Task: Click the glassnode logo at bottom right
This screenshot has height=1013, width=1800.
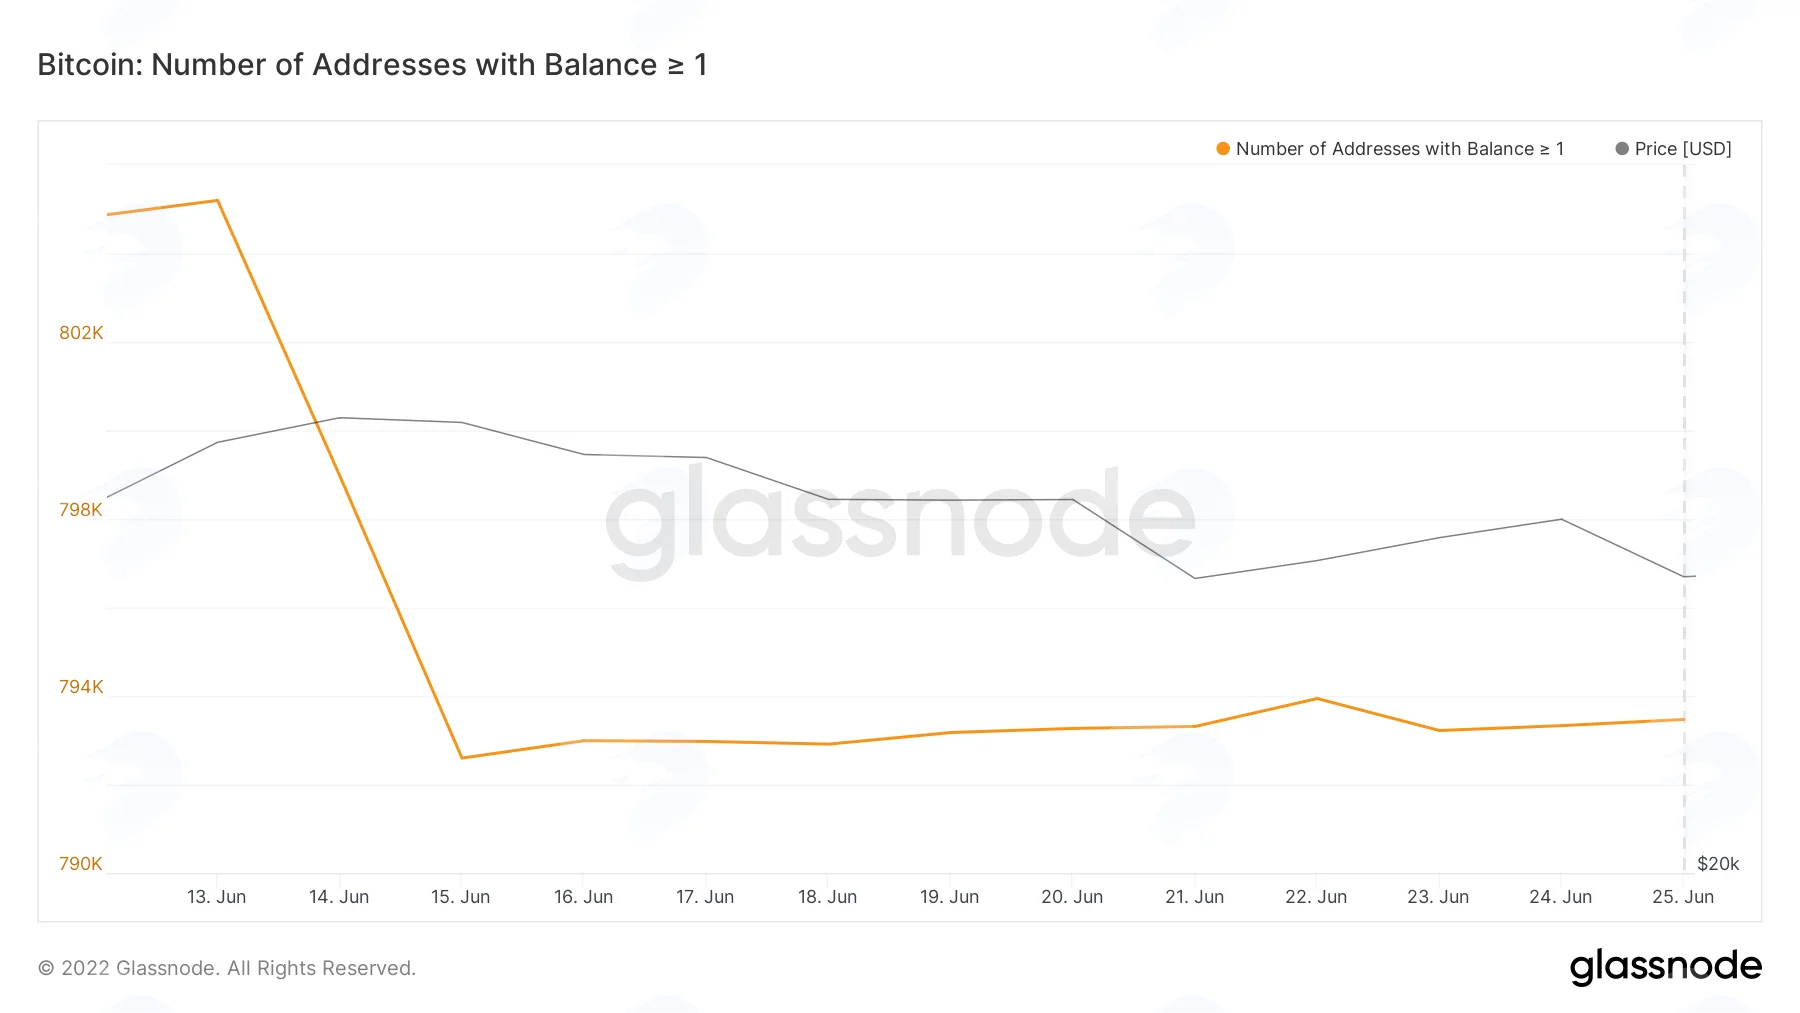Action: point(1665,967)
